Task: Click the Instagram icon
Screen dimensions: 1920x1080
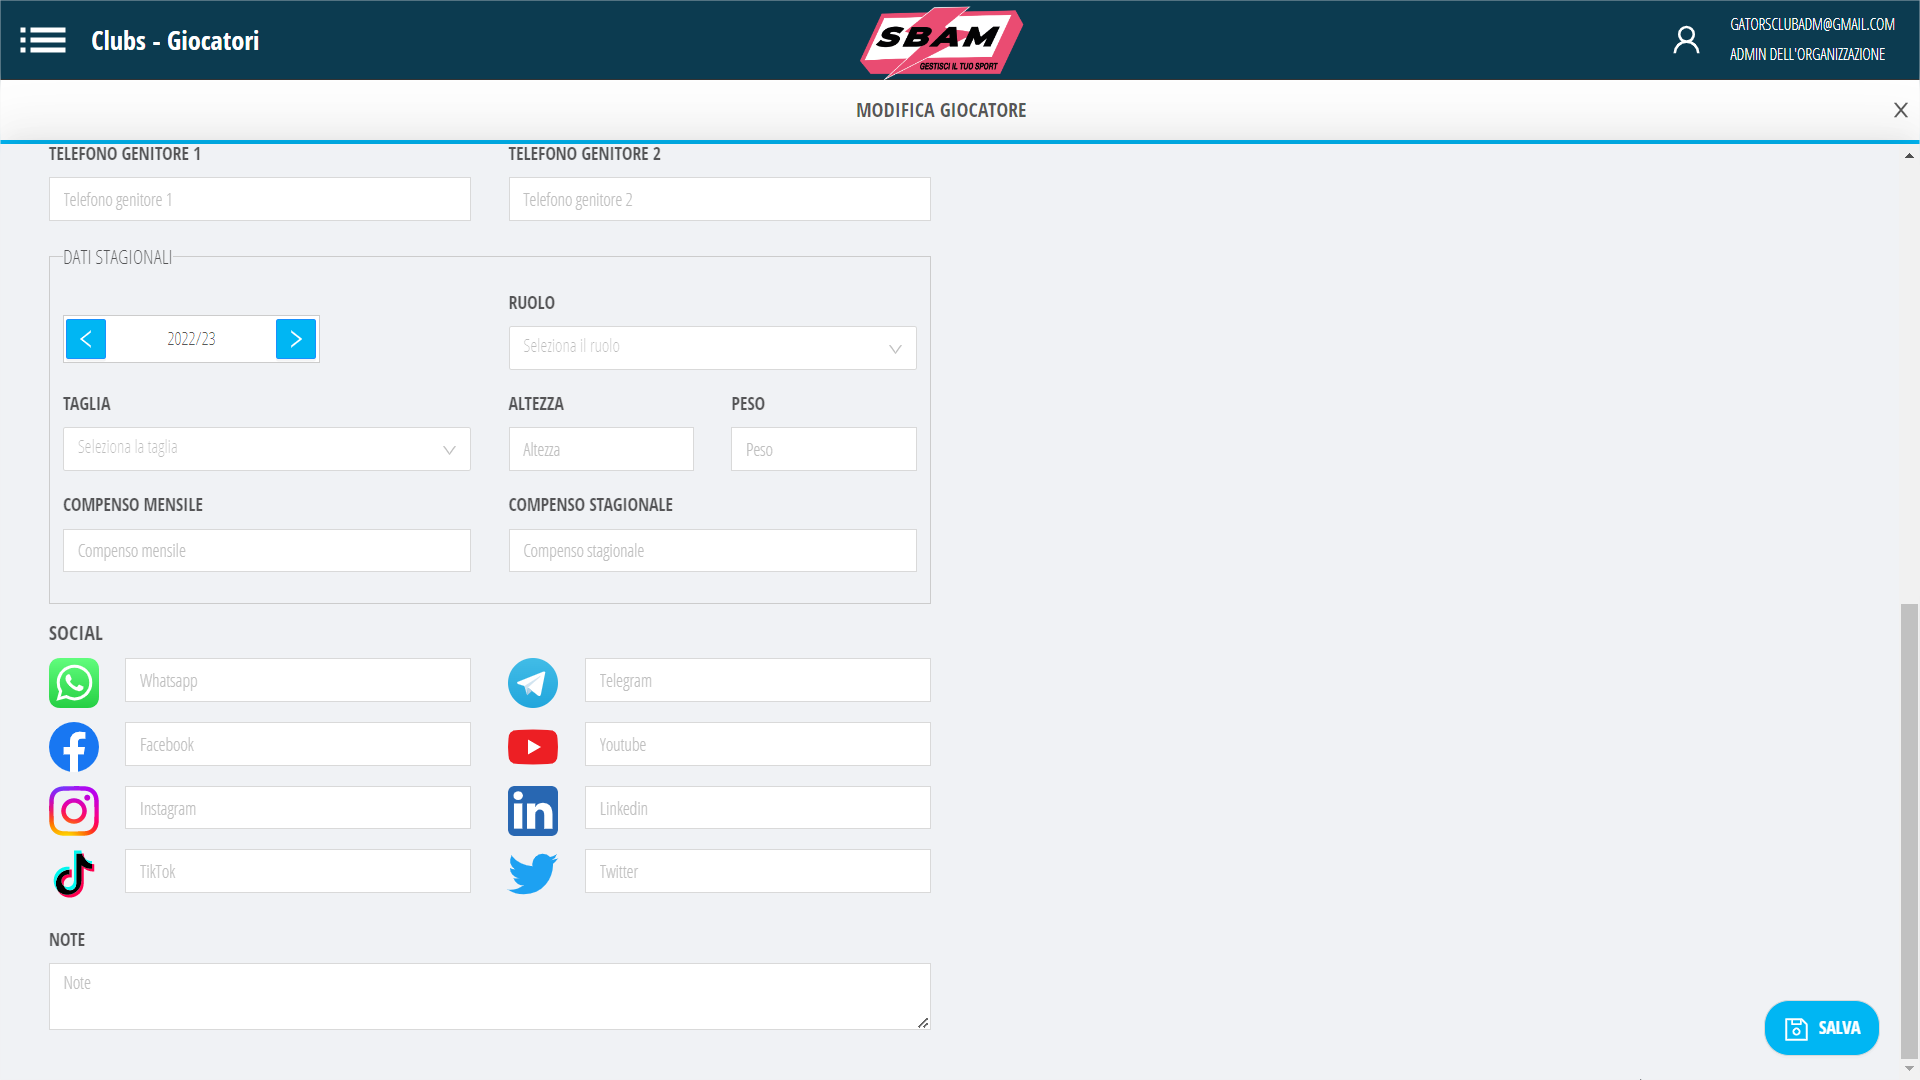Action: 74,811
